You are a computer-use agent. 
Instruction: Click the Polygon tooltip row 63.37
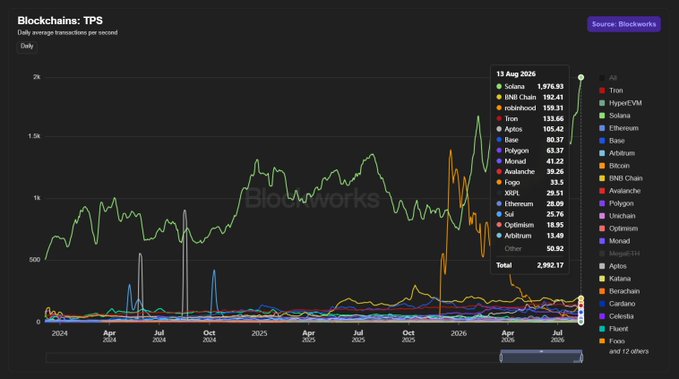point(530,151)
